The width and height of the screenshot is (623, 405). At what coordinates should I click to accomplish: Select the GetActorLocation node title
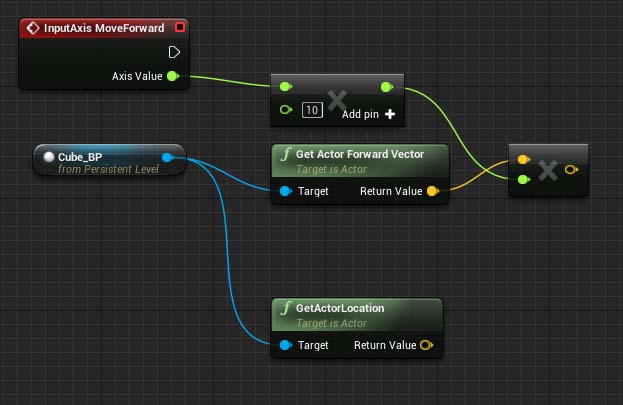340,308
